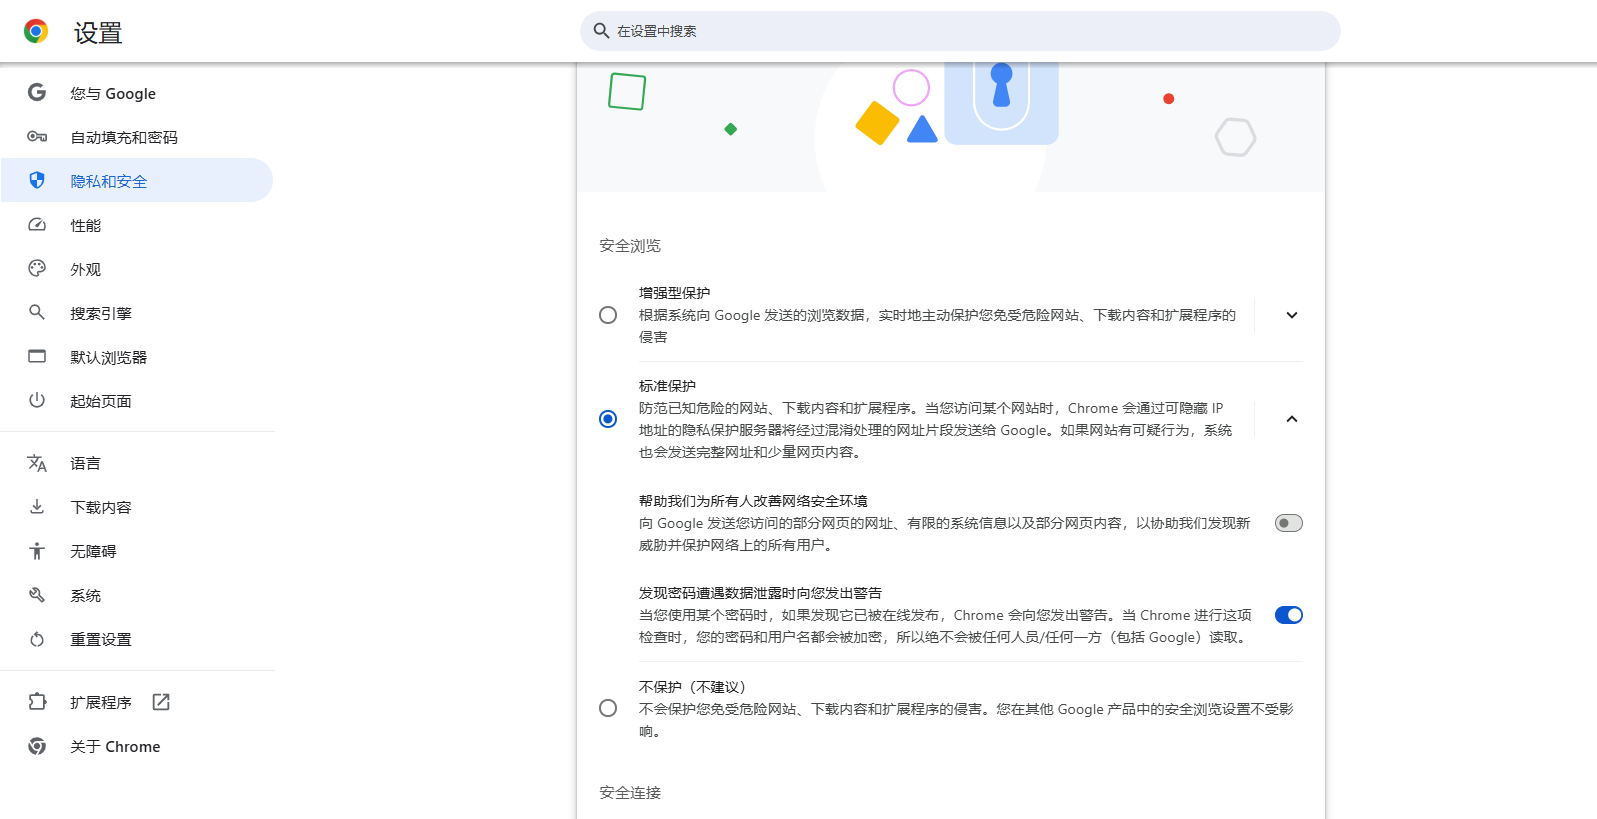
Task: Click the palette icon for 外观
Action: point(37,269)
